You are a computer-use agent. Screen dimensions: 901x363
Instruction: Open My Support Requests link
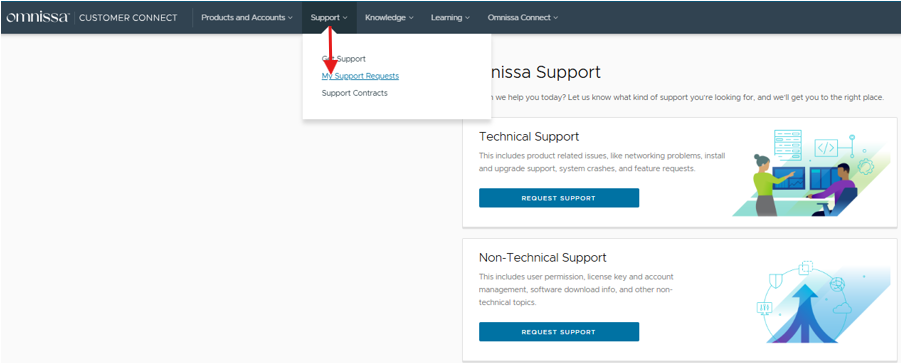click(x=360, y=76)
